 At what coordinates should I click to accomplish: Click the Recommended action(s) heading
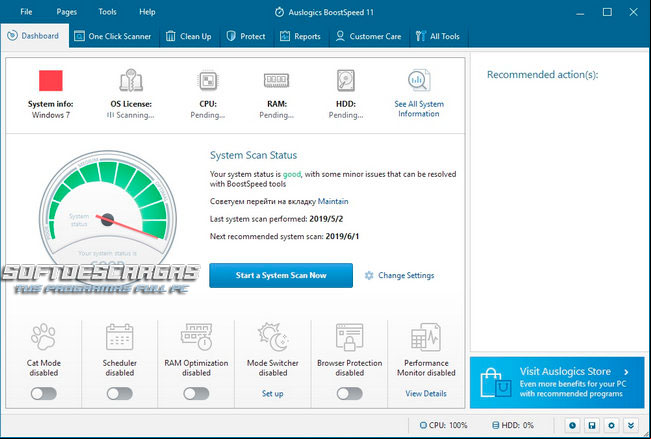click(543, 75)
